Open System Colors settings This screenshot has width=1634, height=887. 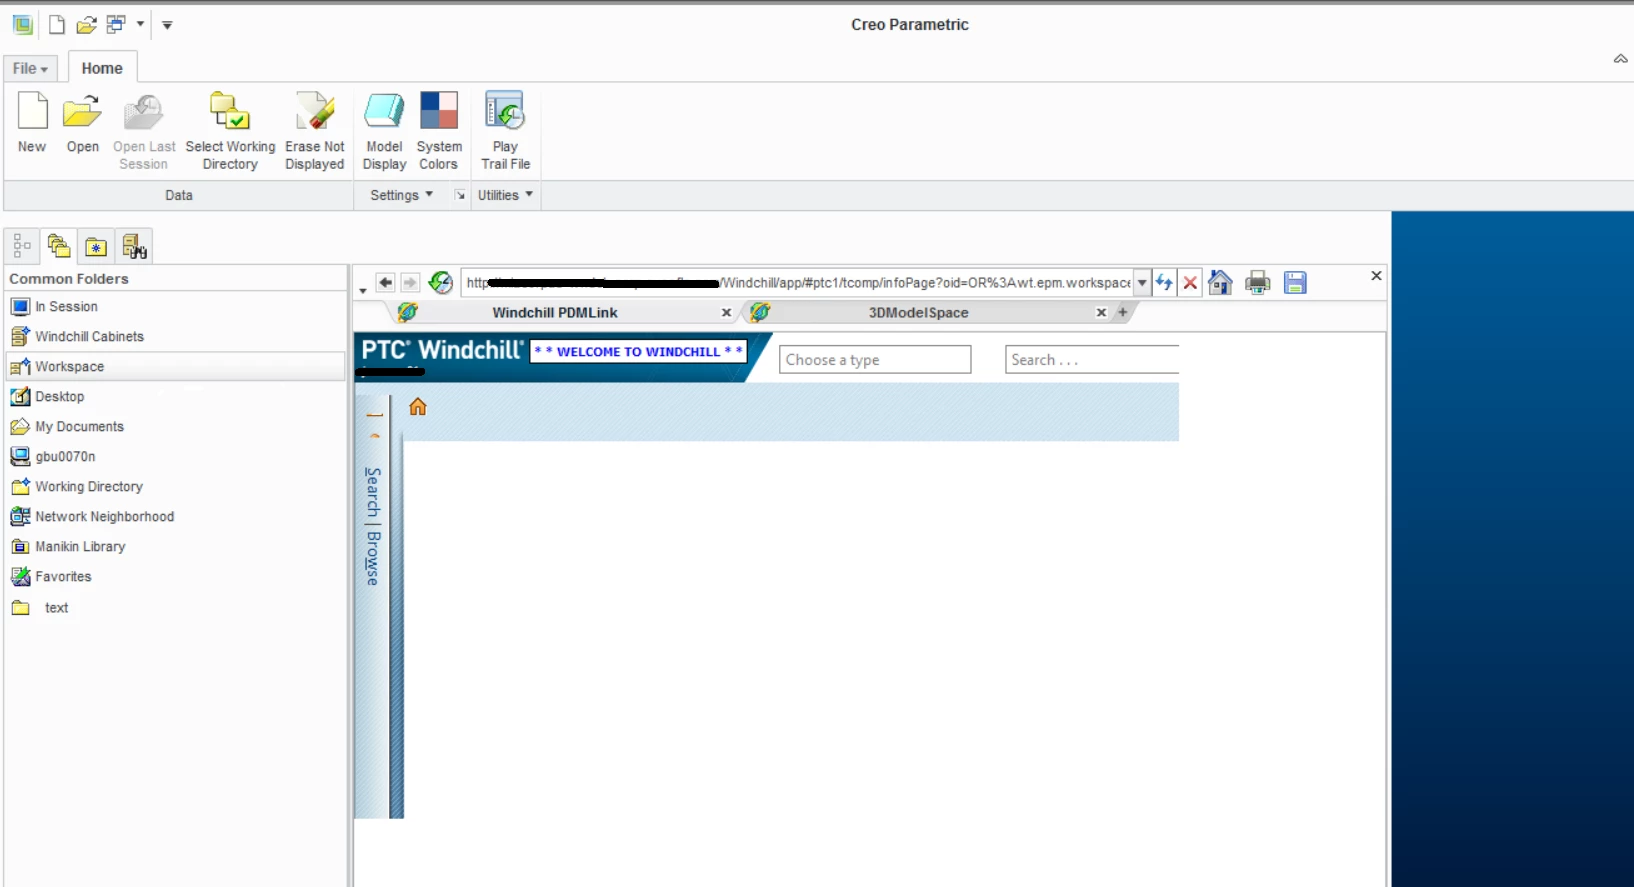[438, 132]
